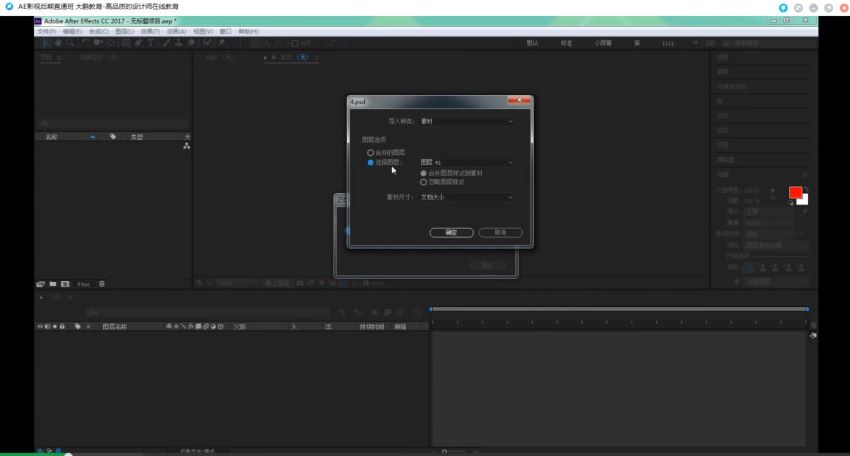Screen dimensions: 850x456
Task: Select the Puppet Pin tool
Action: click(x=221, y=43)
